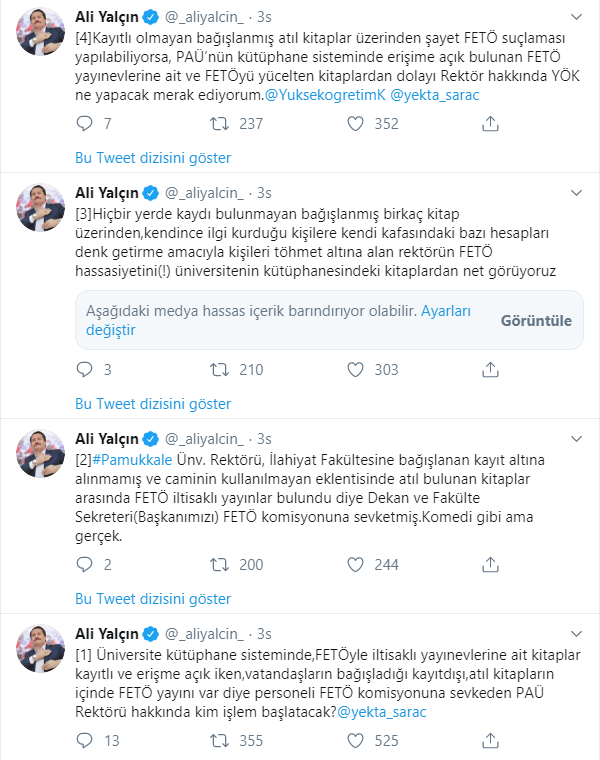This screenshot has width=600, height=760.
Task: Like the tweet with 303 likes
Action: 353,370
